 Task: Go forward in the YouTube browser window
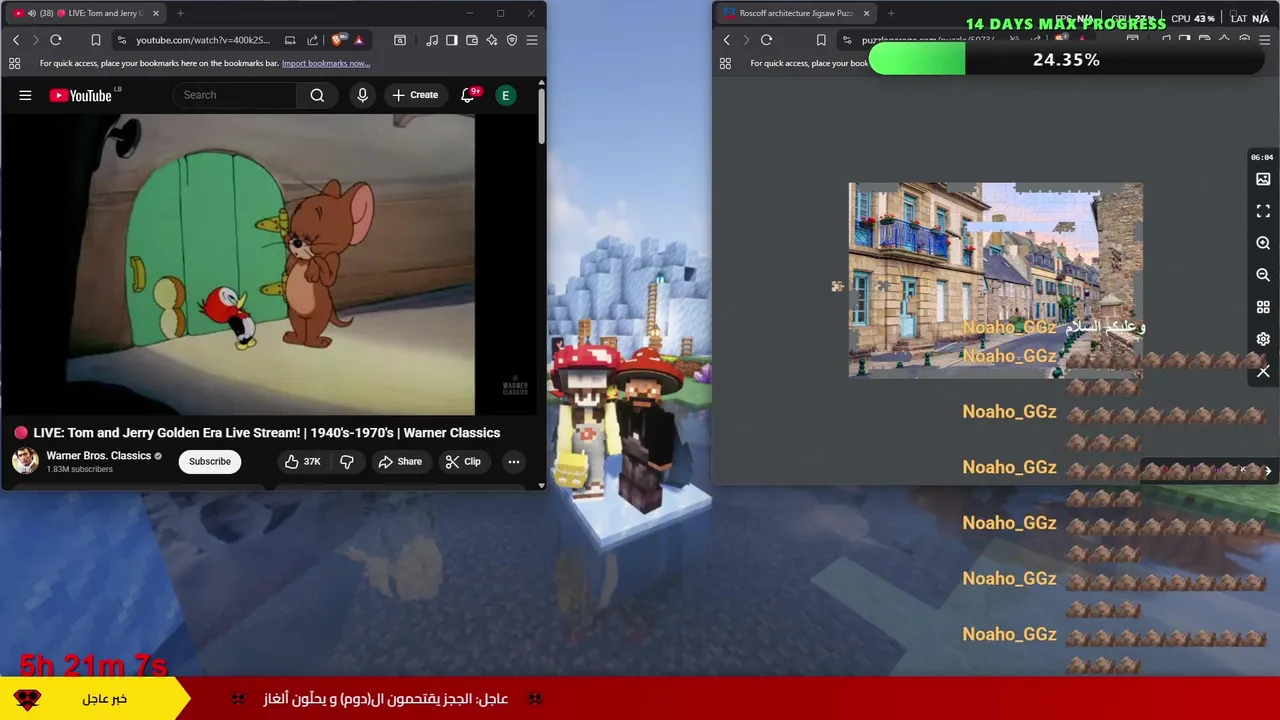tap(35, 40)
